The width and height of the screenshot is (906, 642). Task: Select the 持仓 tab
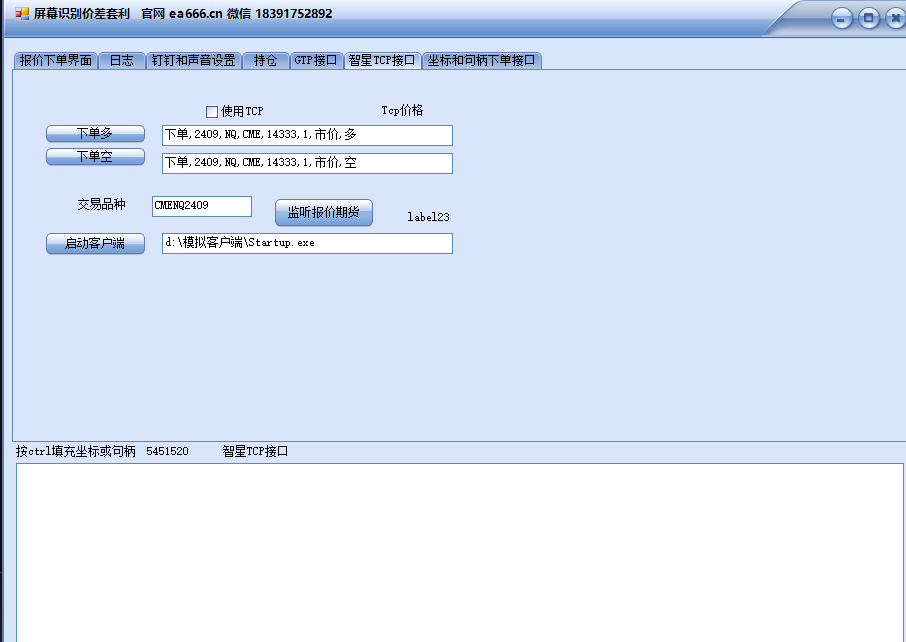click(x=265, y=60)
